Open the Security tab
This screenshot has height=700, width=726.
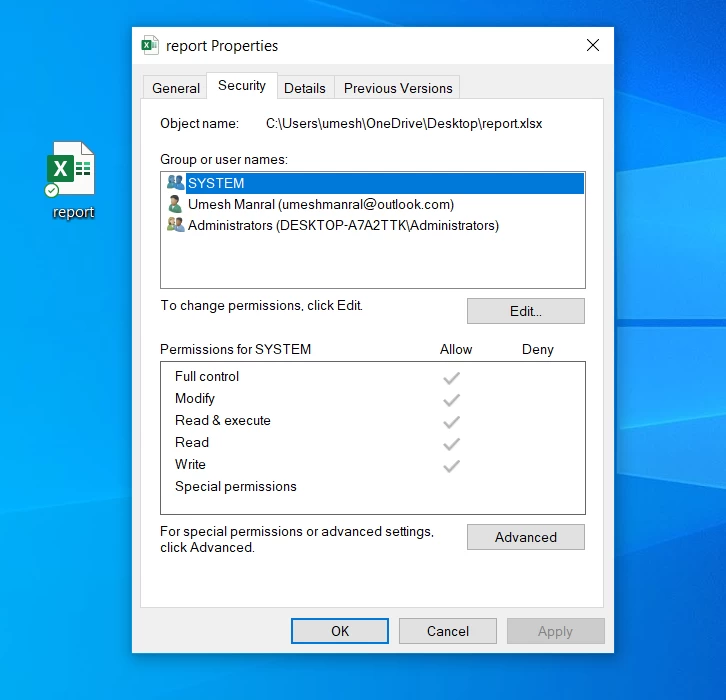click(x=242, y=86)
